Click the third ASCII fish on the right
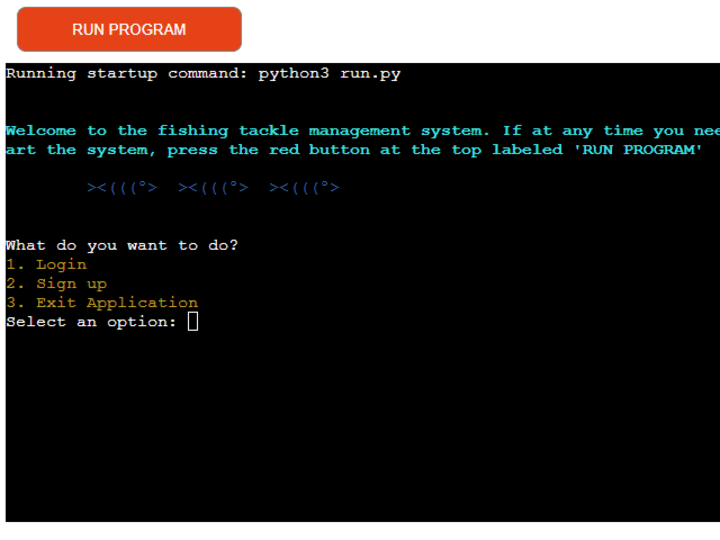The width and height of the screenshot is (720, 540). point(304,187)
